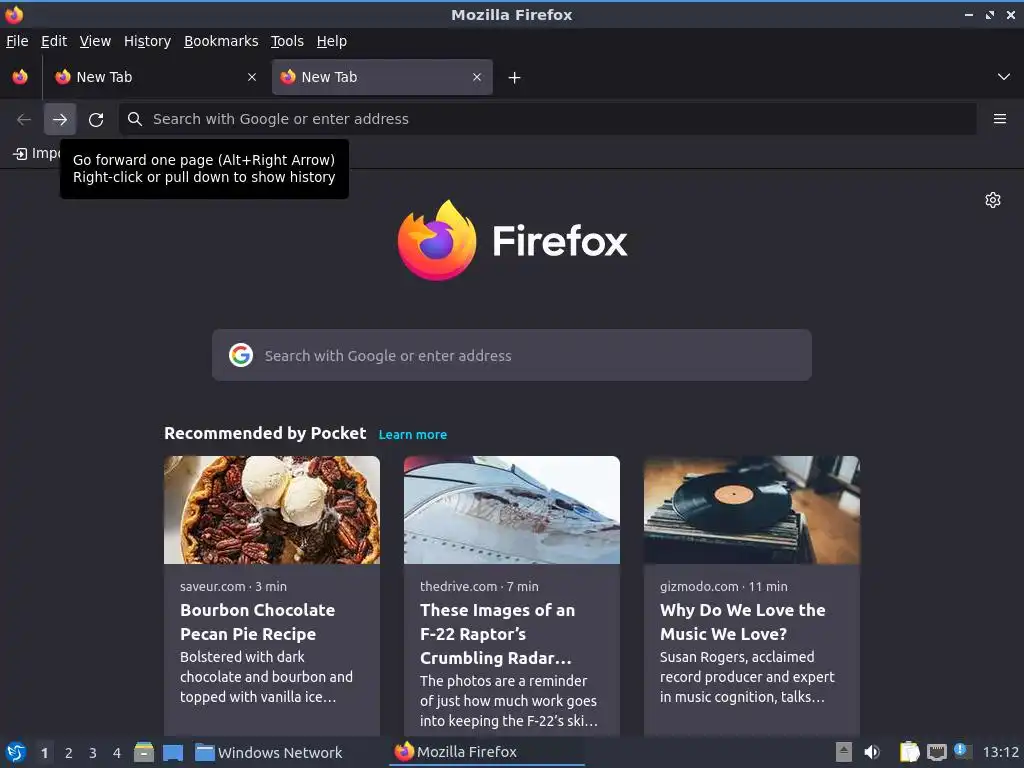The image size is (1024, 768).
Task: Open the Bookmarks menu
Action: [x=221, y=41]
